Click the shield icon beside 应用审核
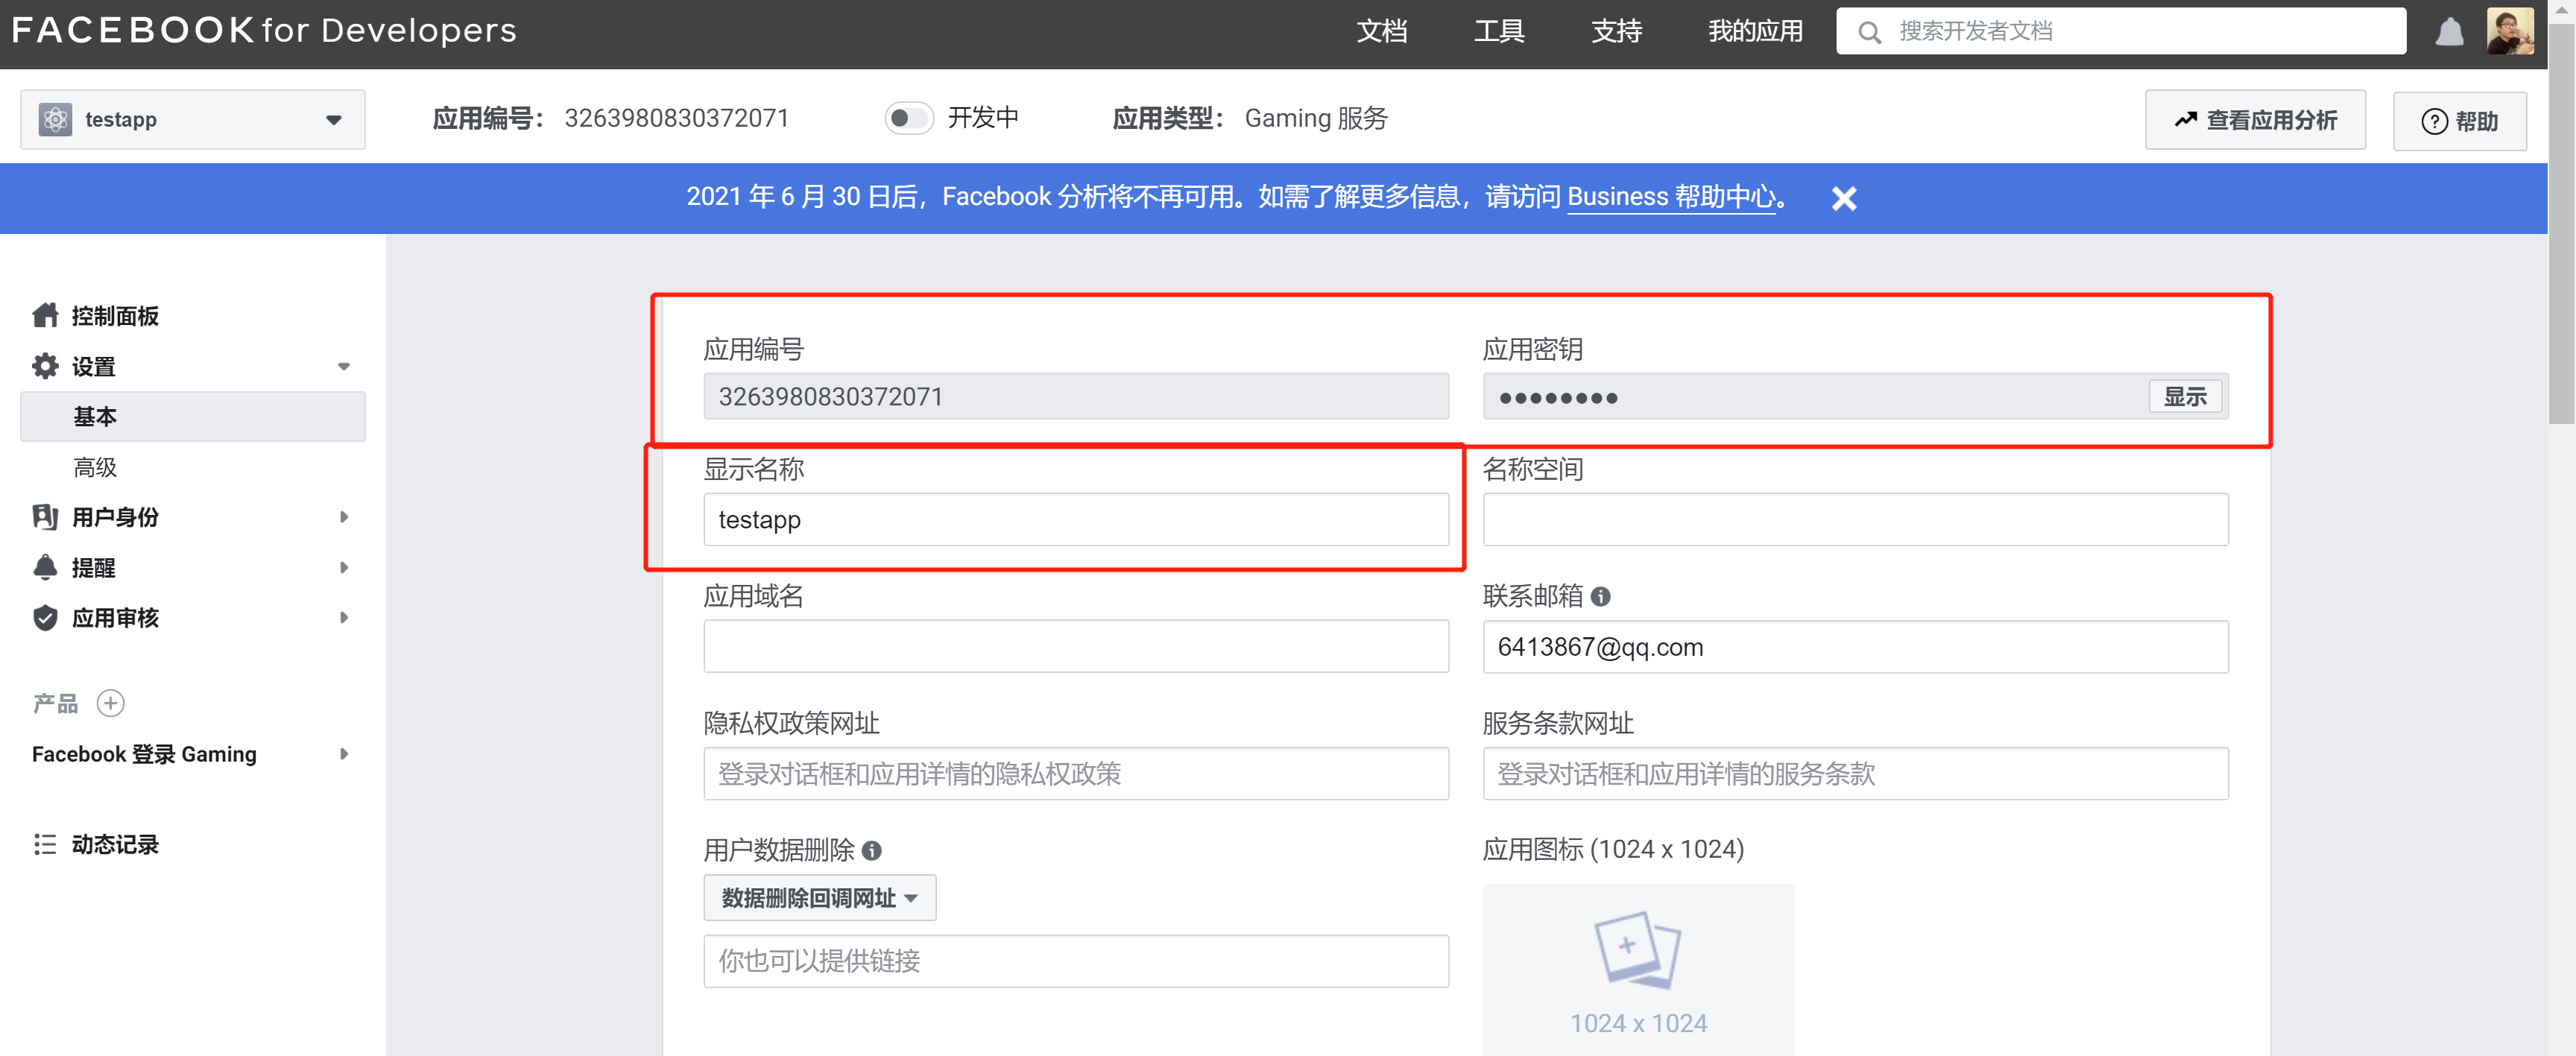The width and height of the screenshot is (2576, 1056). [x=45, y=618]
